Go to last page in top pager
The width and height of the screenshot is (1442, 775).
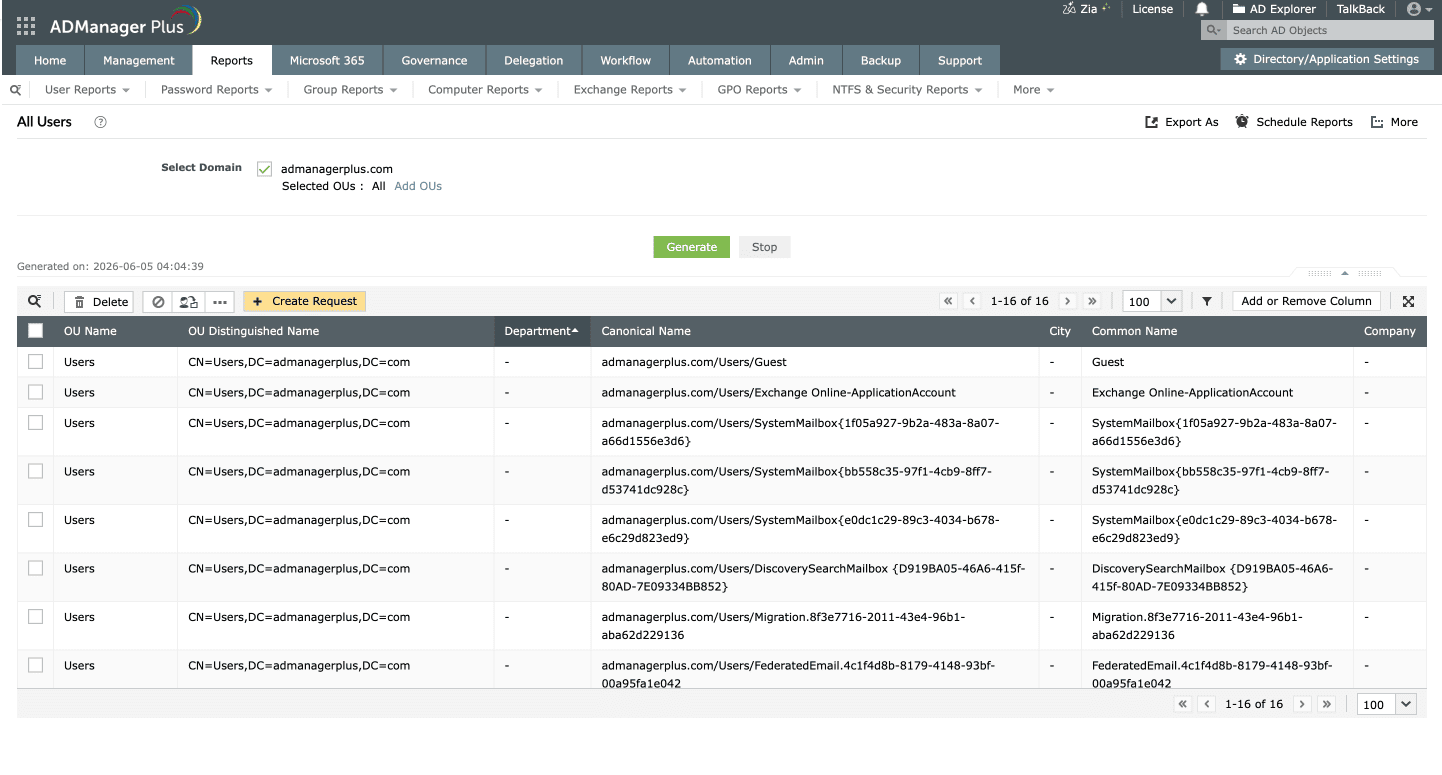click(x=1091, y=301)
